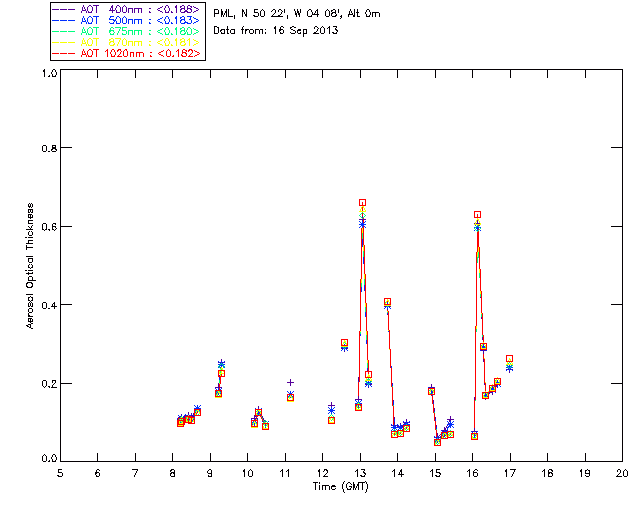Click the AOT 870nm legend entry
This screenshot has height=512, width=640.
tap(126, 42)
